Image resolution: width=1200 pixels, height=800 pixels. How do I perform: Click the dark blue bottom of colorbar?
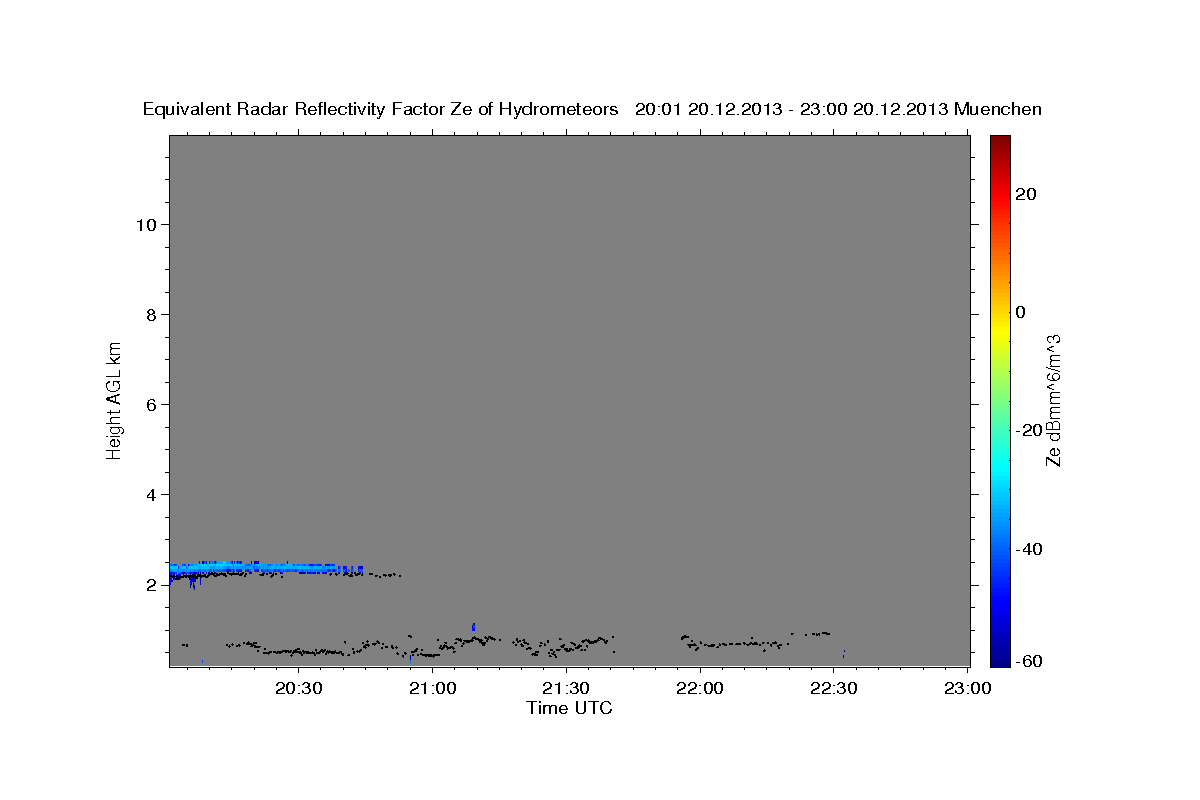pyautogui.click(x=1000, y=658)
